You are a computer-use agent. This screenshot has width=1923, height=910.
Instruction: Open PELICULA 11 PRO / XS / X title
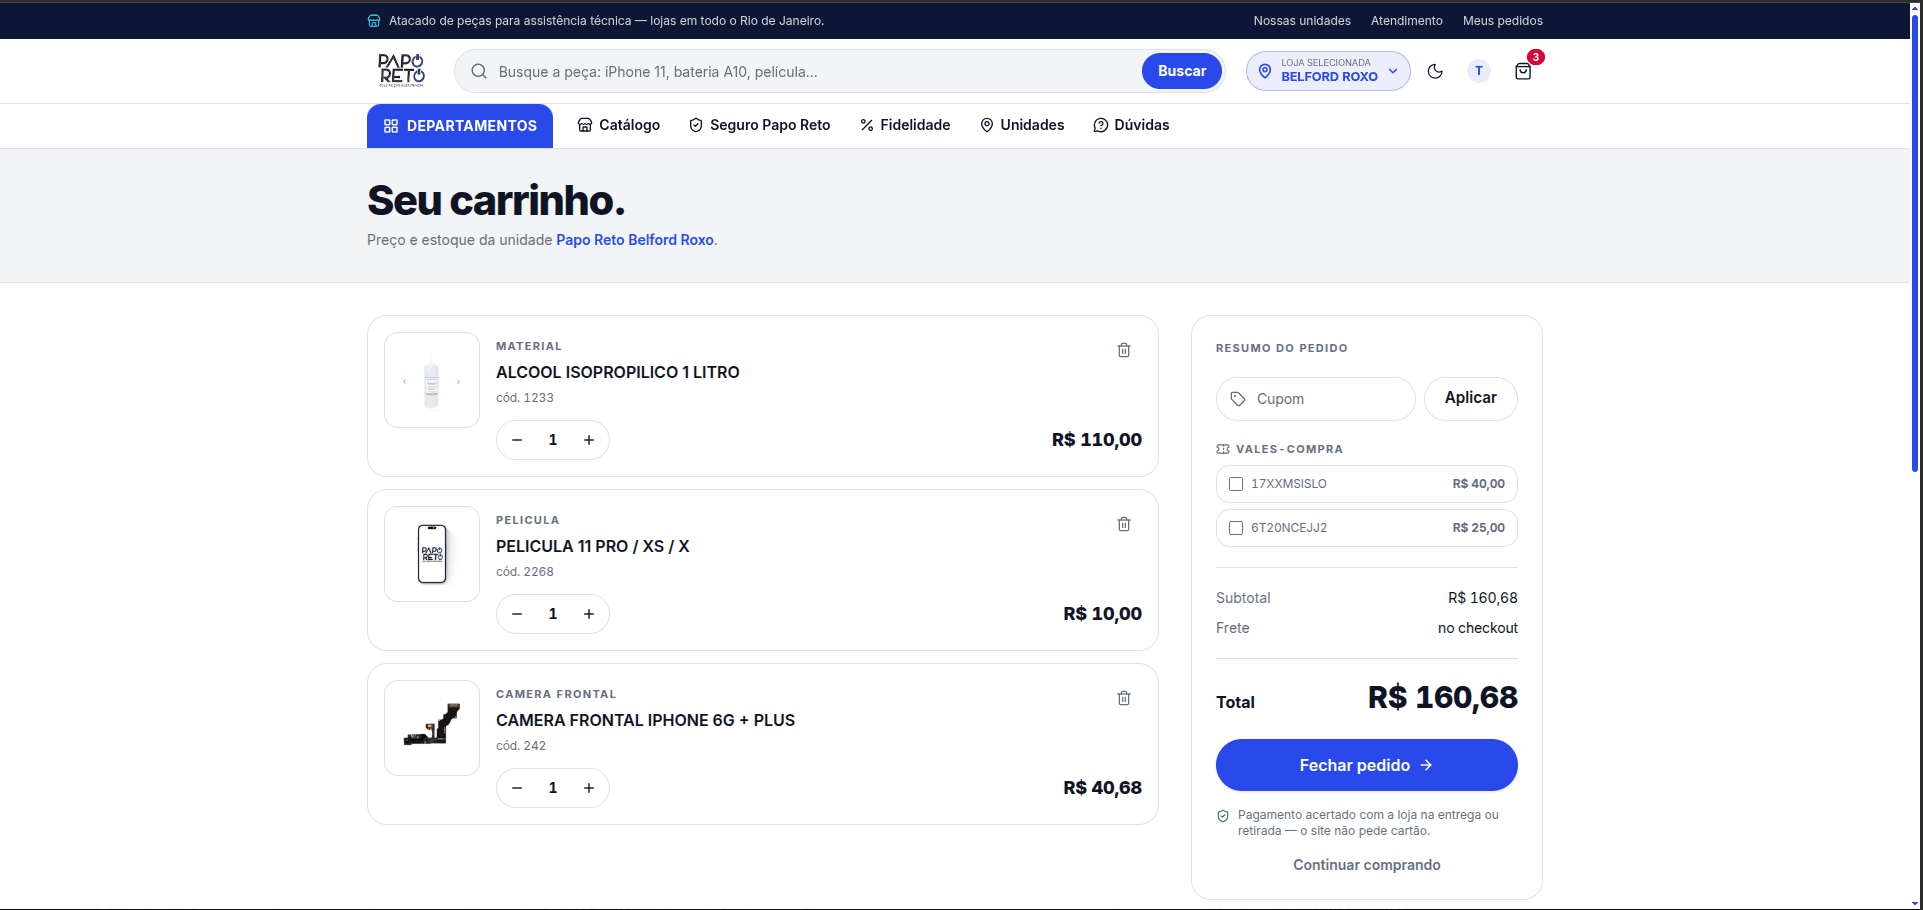(593, 546)
